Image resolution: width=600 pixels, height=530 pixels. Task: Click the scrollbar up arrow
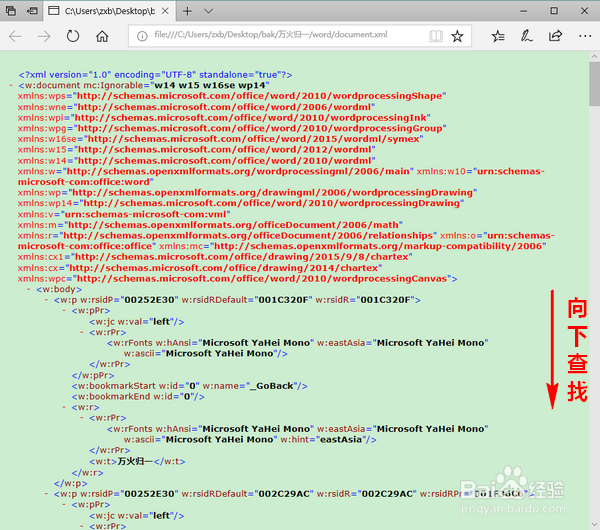click(x=594, y=56)
